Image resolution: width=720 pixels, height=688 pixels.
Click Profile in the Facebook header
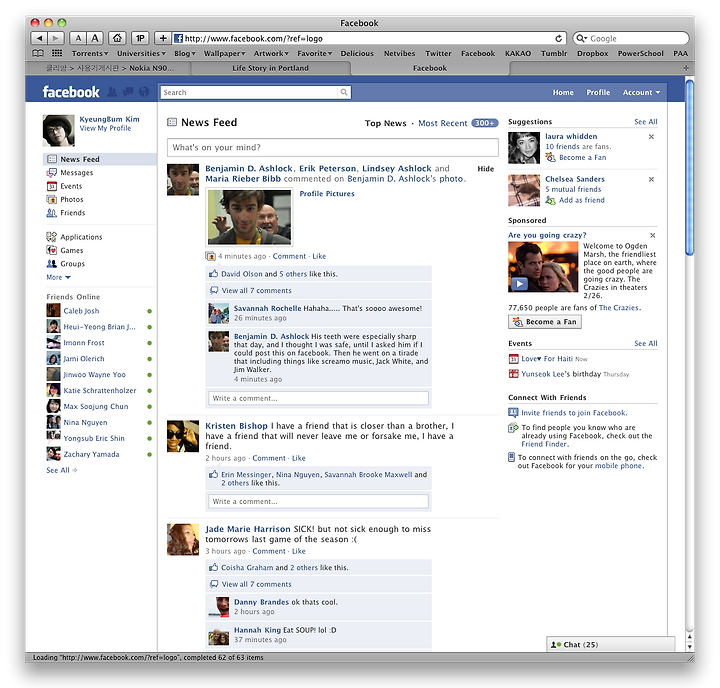(598, 92)
